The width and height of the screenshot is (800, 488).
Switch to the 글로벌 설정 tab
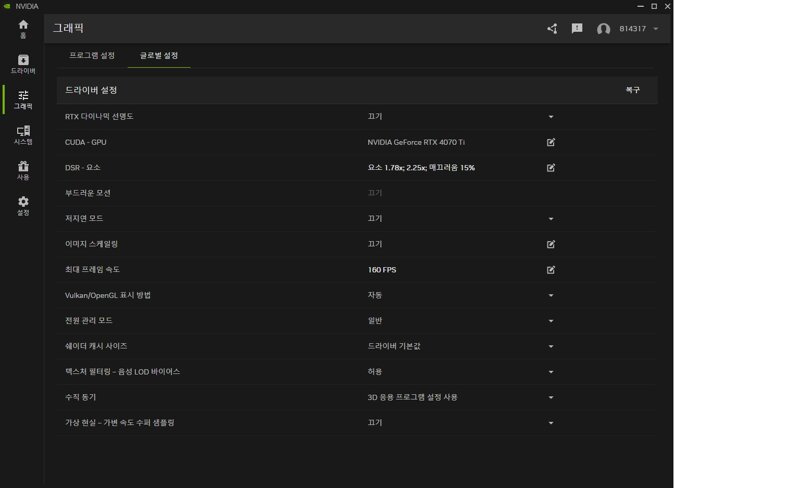[x=159, y=55]
